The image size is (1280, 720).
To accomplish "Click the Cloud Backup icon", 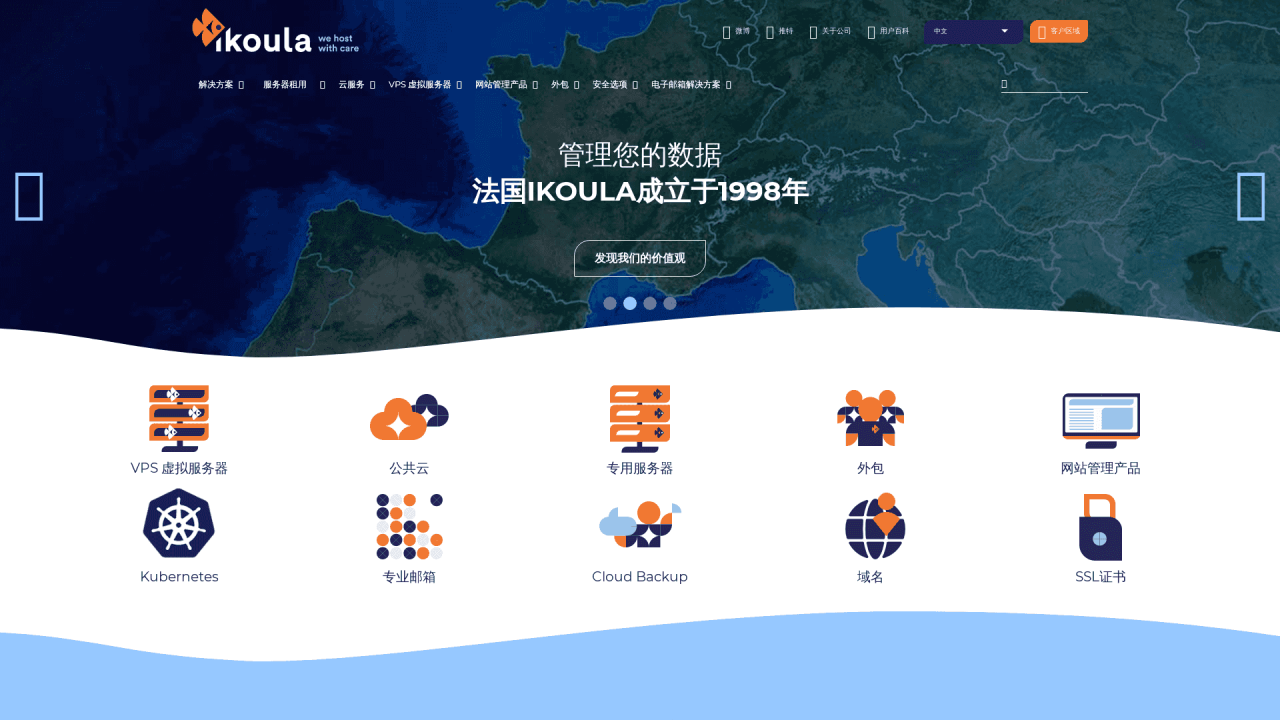I will click(640, 525).
